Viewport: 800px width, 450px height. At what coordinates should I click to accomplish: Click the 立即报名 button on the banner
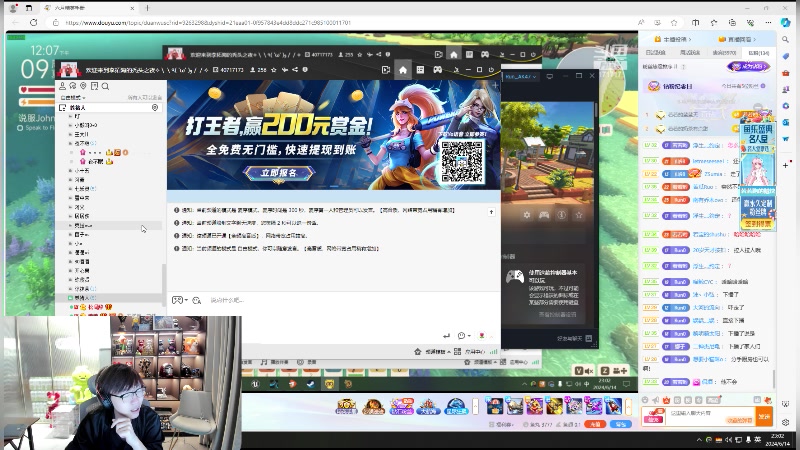[279, 173]
